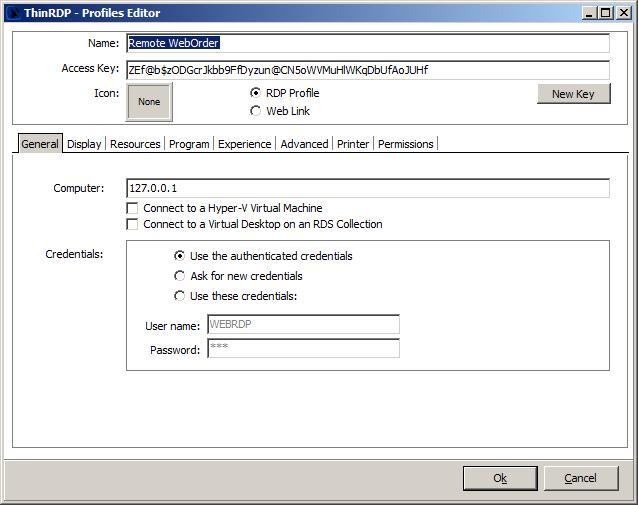Enable Connect to a Hyper-V Virtual Machine

point(132,208)
